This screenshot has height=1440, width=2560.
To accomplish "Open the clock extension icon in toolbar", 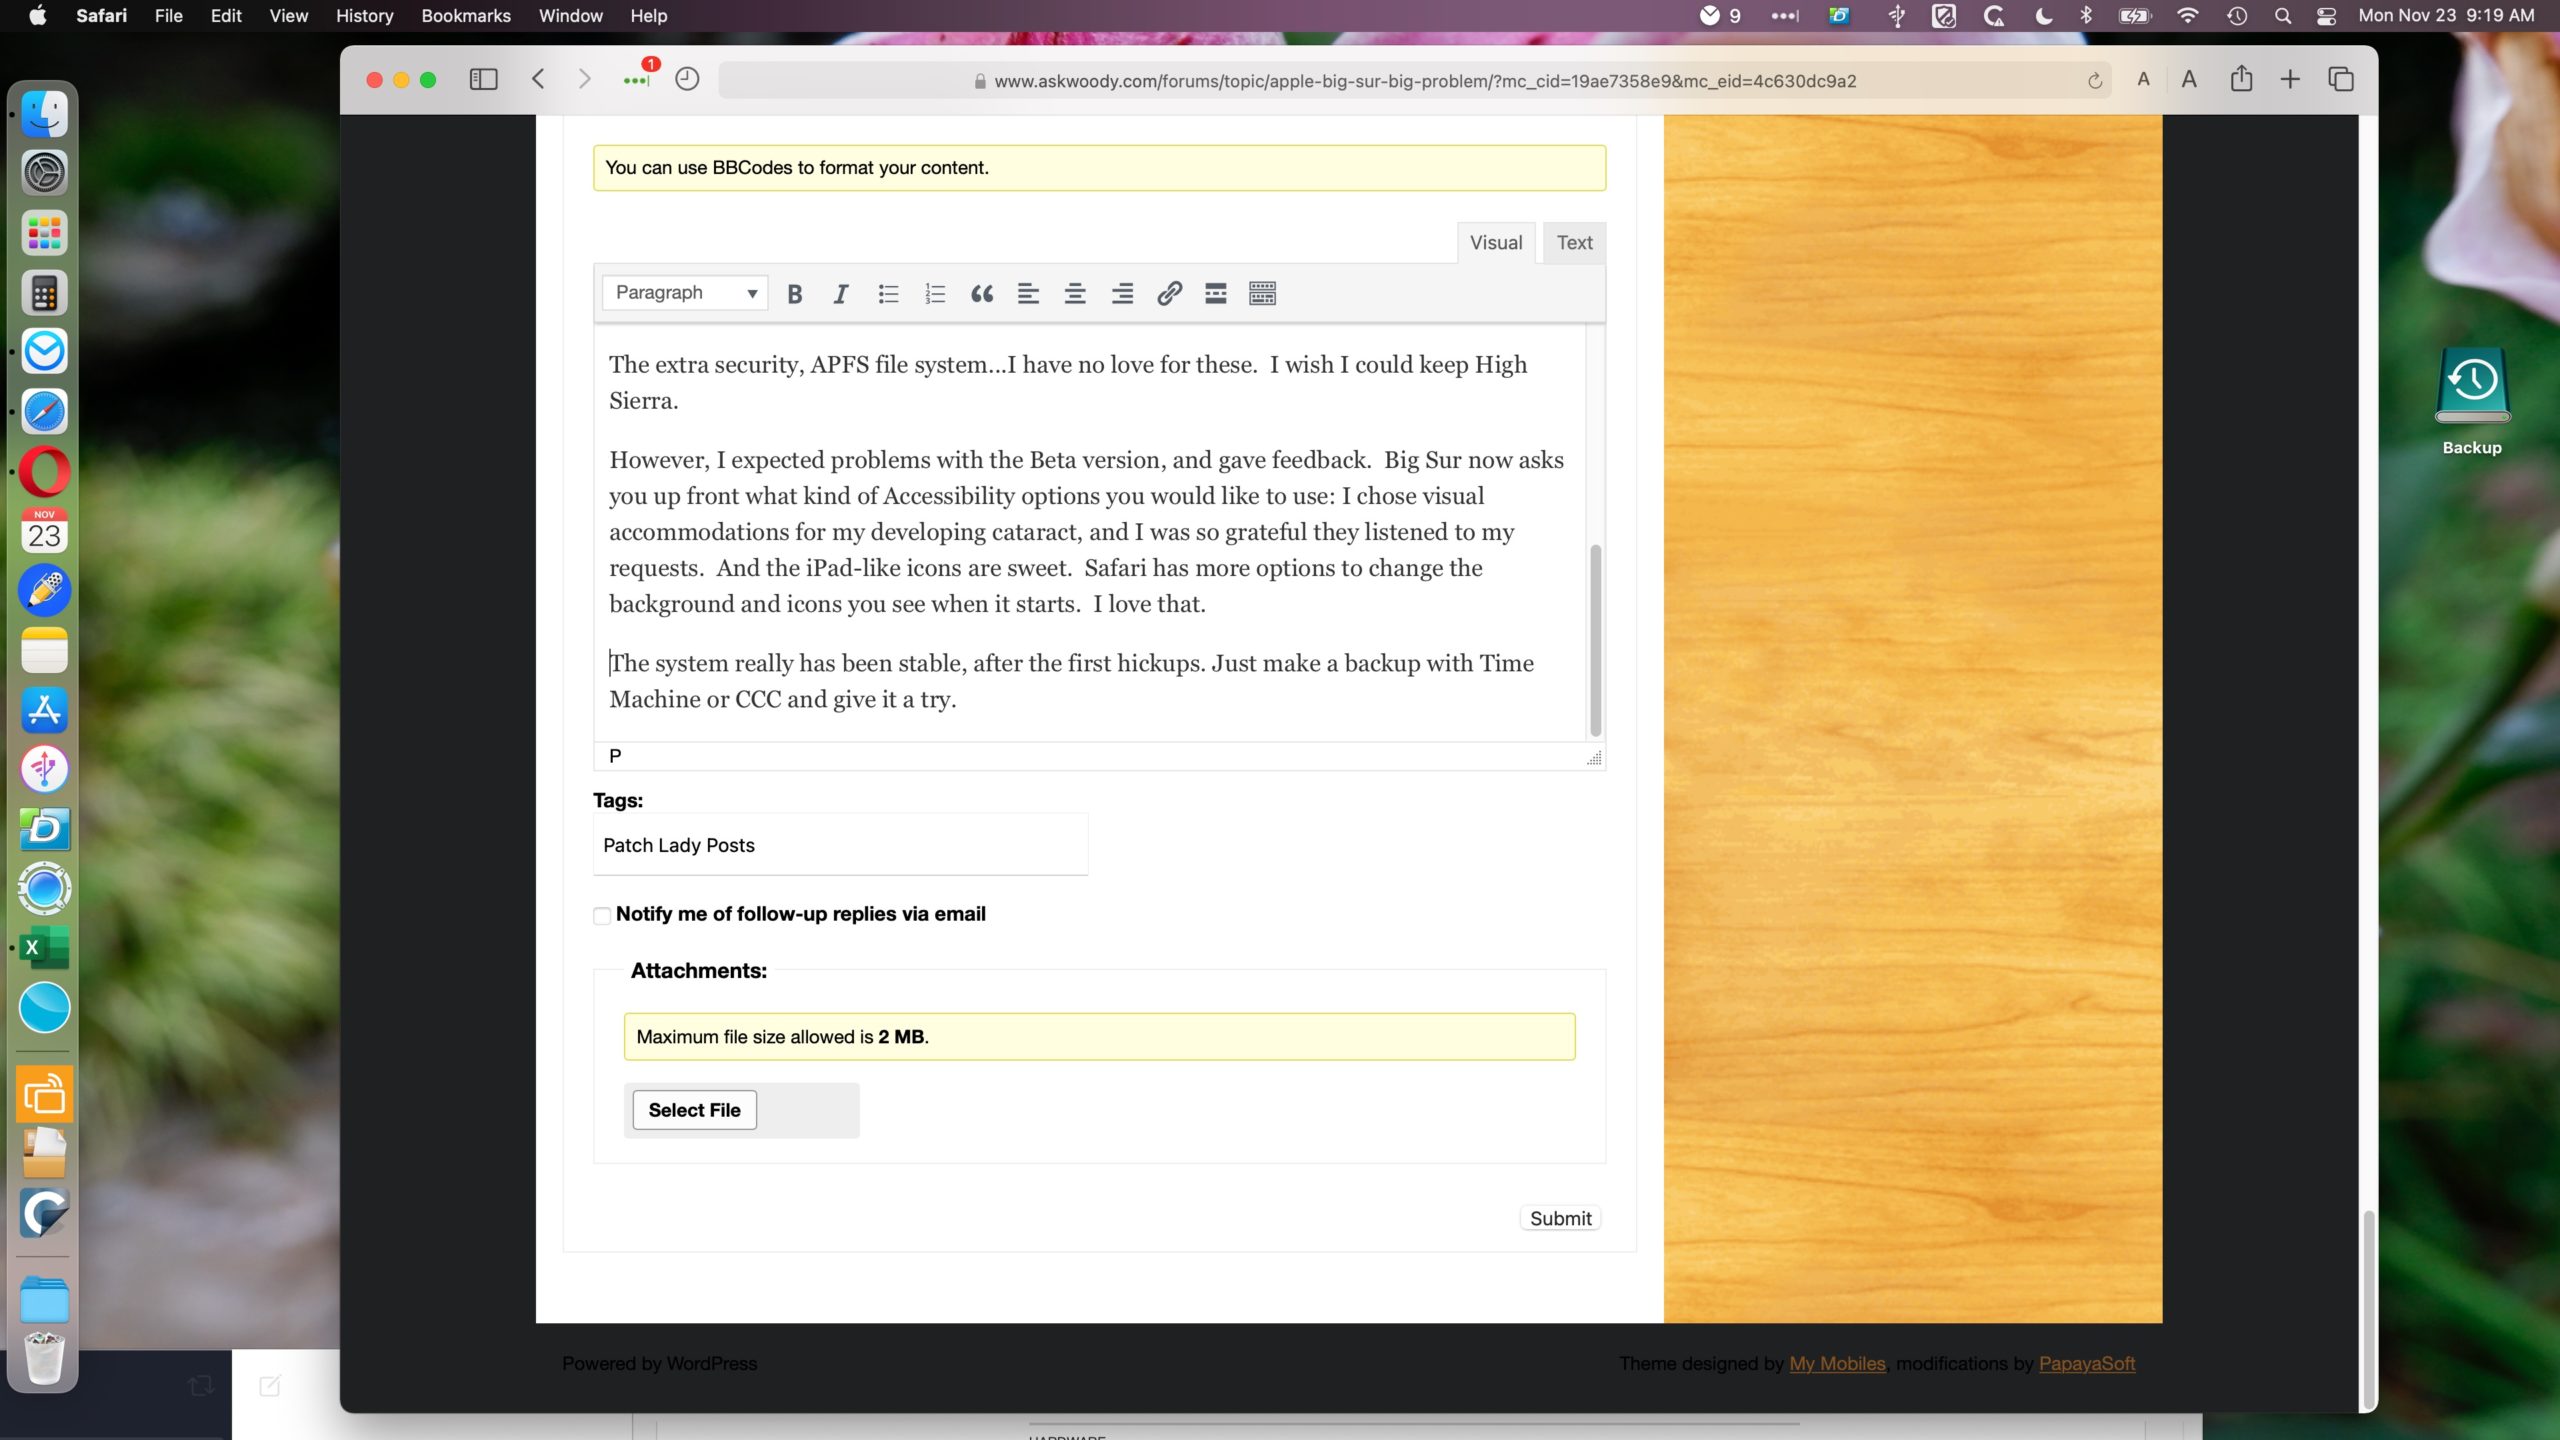I will point(687,79).
